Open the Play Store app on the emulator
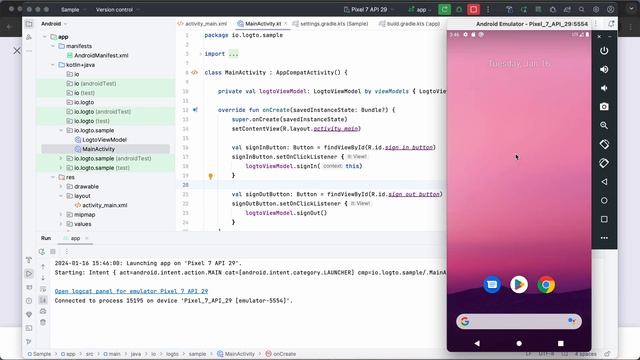Viewport: 640px width, 360px height. pyautogui.click(x=519, y=284)
